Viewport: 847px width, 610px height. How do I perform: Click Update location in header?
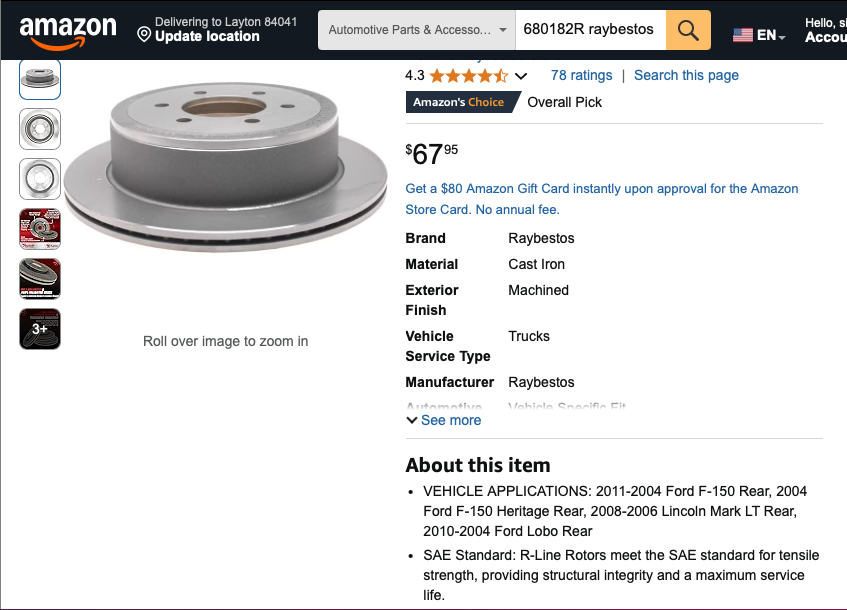(x=207, y=37)
